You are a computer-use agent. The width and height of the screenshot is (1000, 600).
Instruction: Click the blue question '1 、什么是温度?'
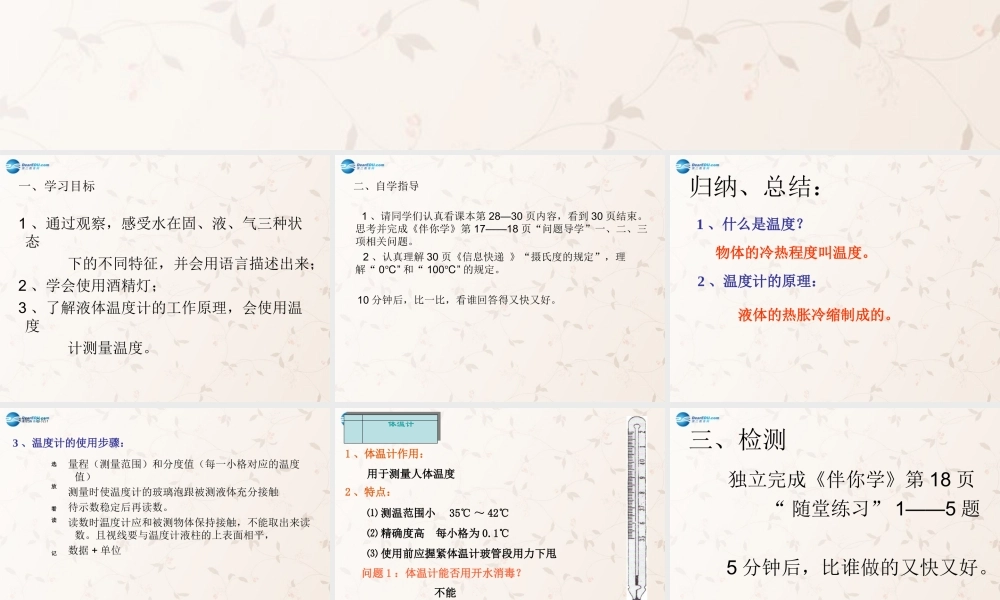pos(750,224)
